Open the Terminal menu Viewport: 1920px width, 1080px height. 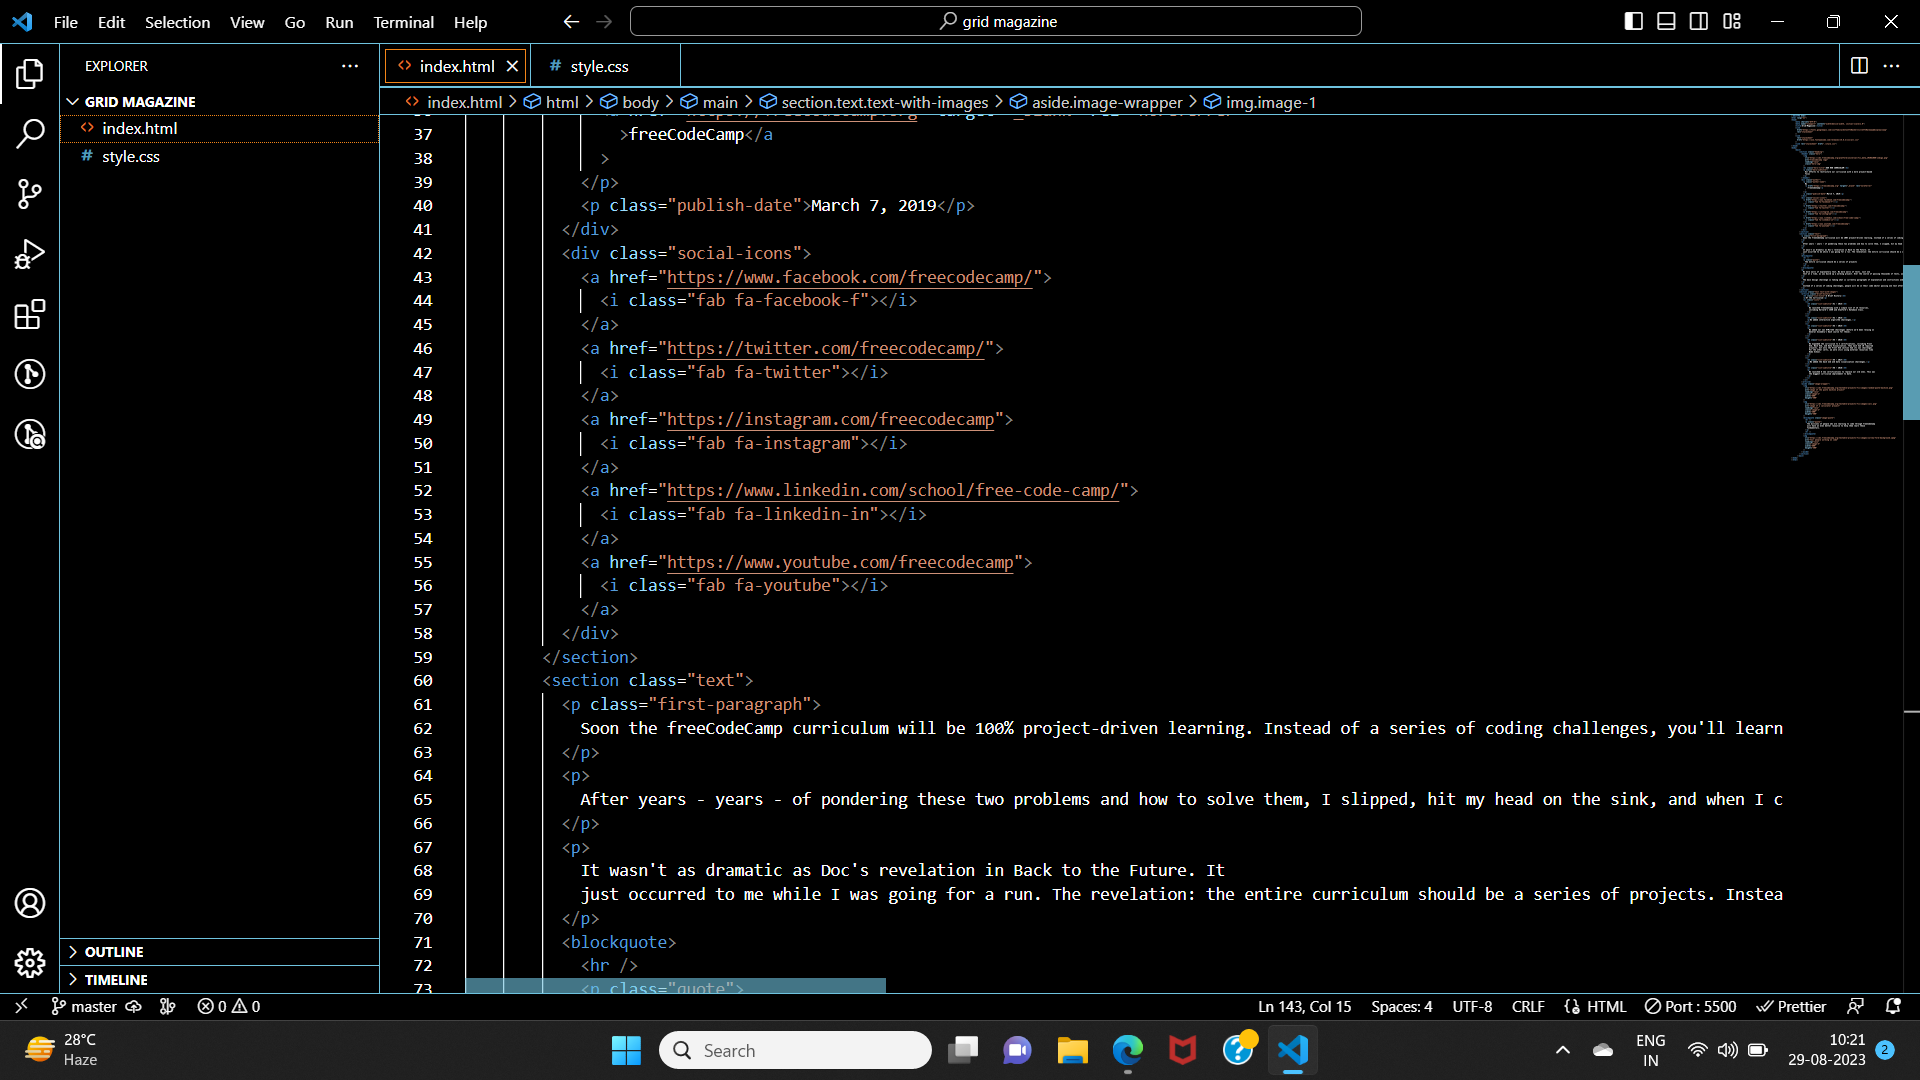[x=403, y=21]
